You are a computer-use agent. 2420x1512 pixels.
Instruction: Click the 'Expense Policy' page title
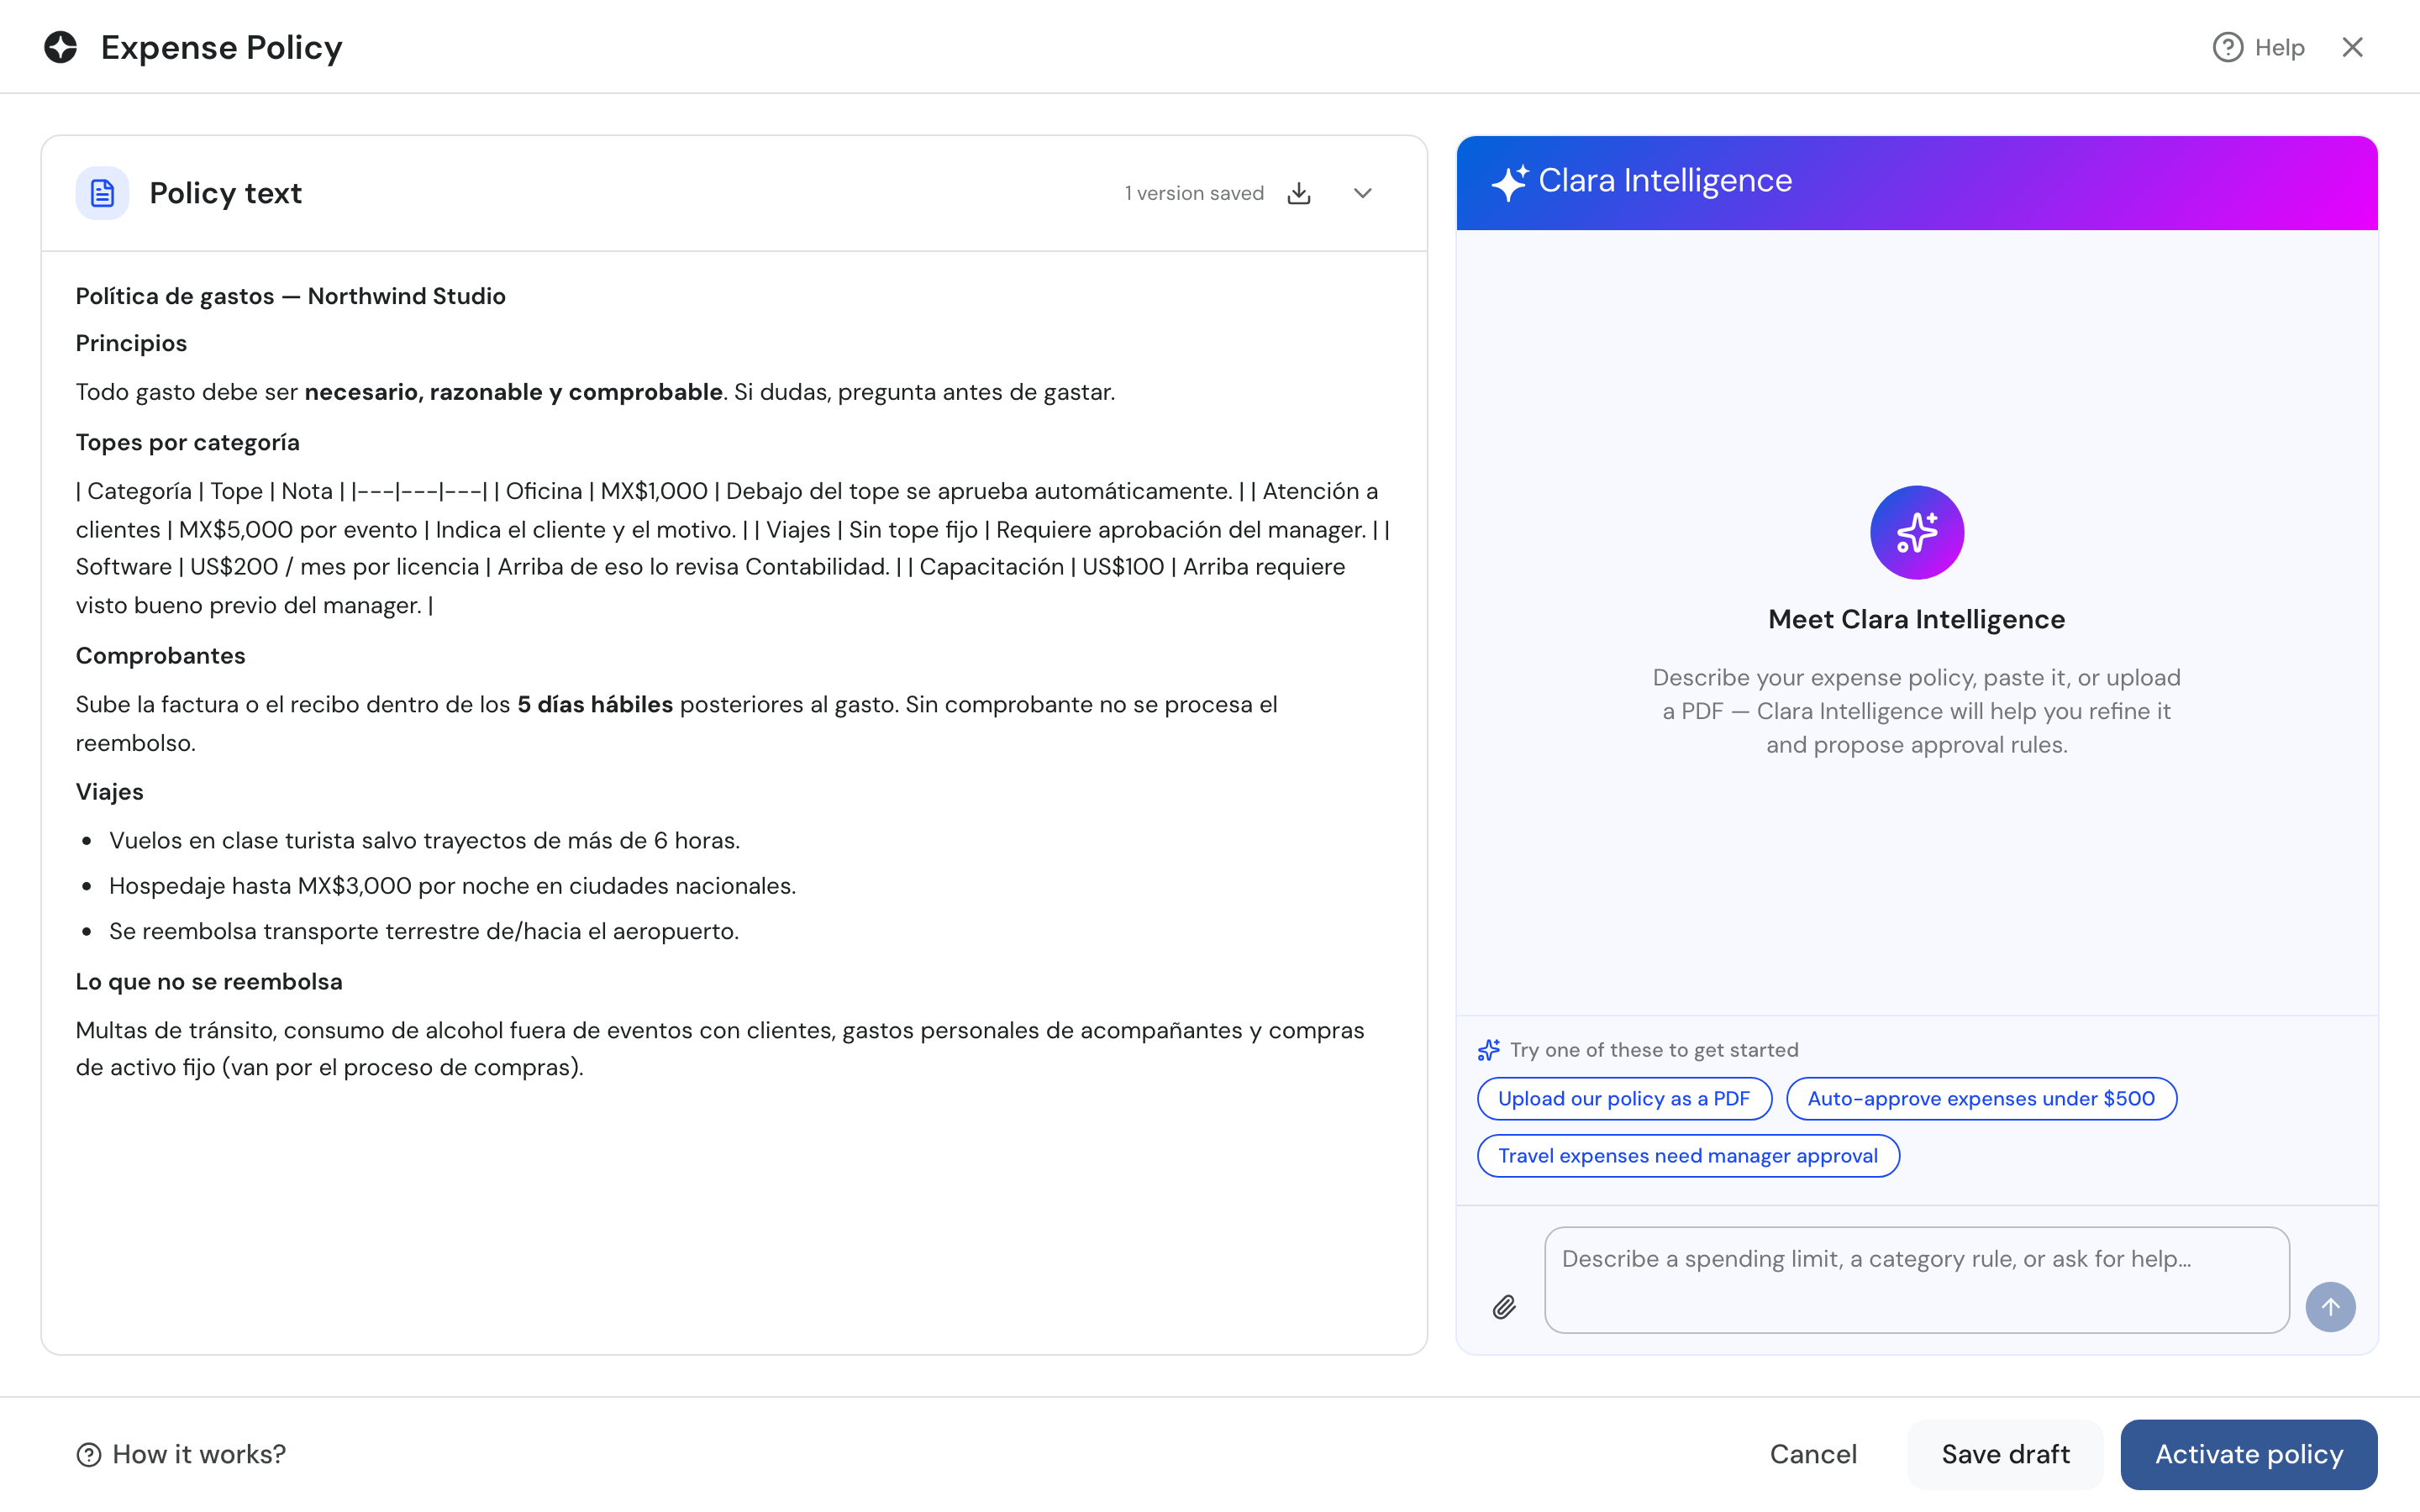pos(222,47)
